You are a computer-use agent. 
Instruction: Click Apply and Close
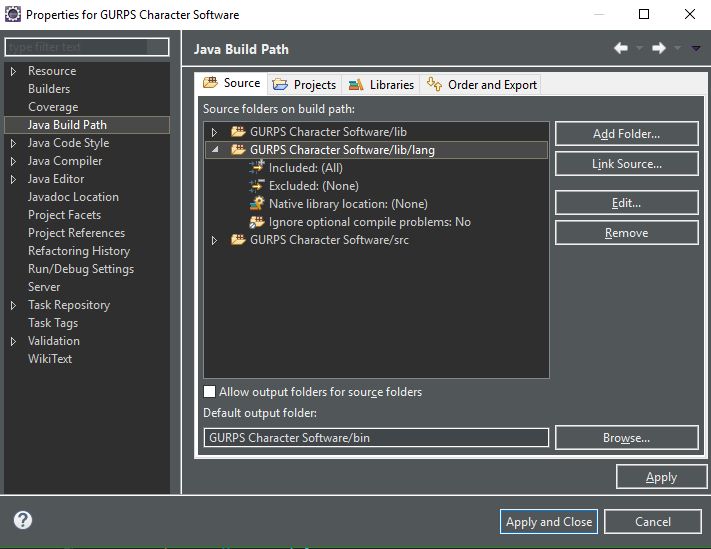pyautogui.click(x=549, y=521)
